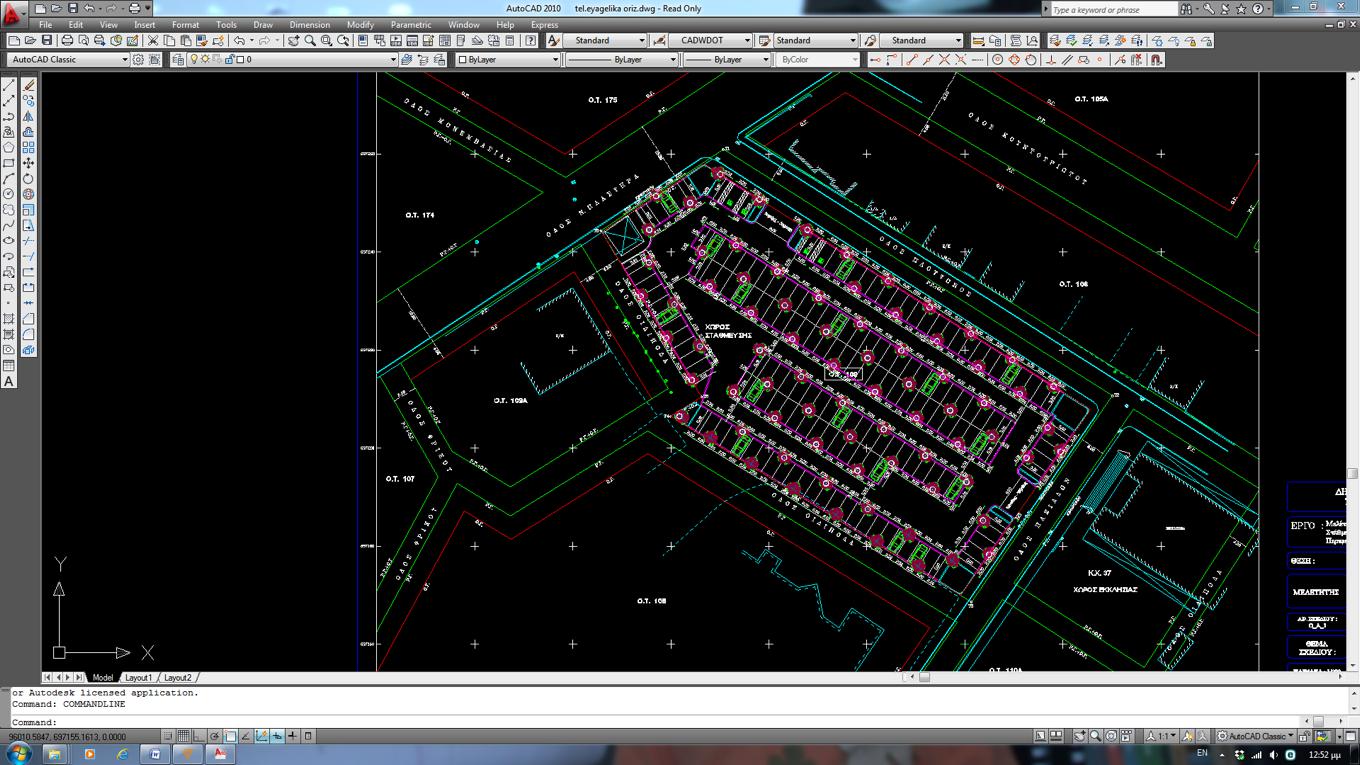Select the Line draw tool

coord(9,85)
